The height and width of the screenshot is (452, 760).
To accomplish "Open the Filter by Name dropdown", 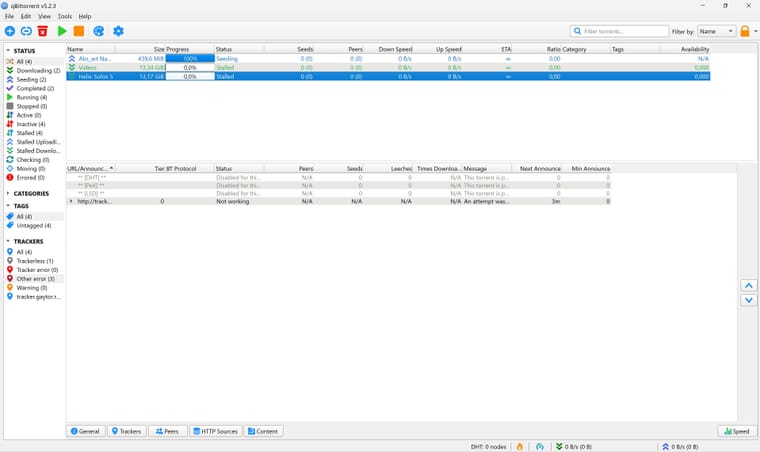I will (717, 31).
